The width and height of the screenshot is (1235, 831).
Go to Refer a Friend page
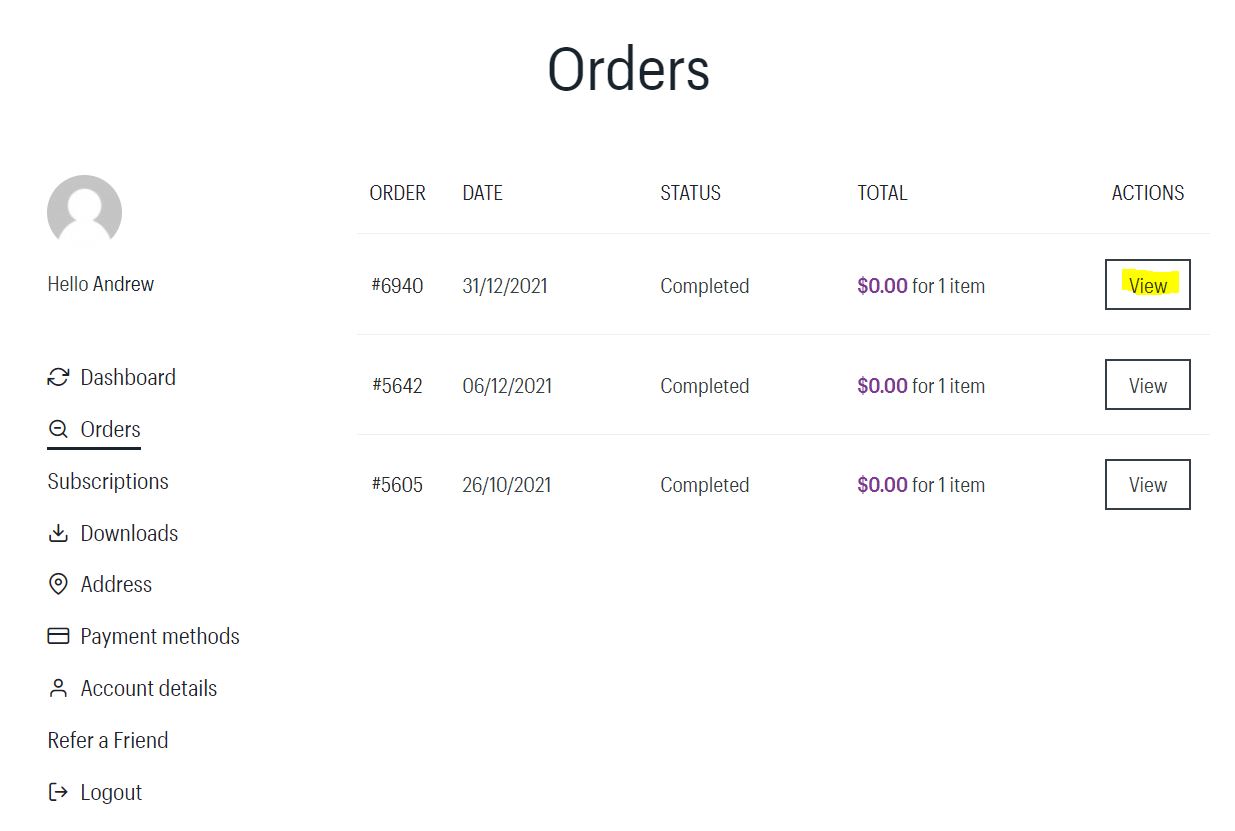click(x=108, y=740)
